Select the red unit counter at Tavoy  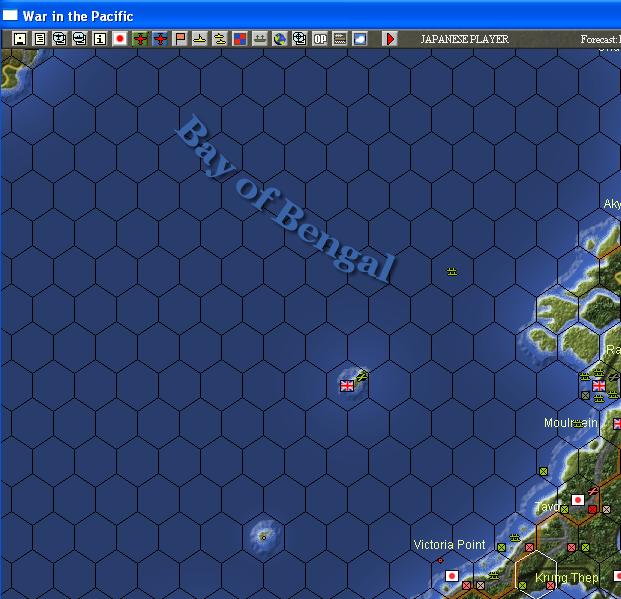coord(592,509)
